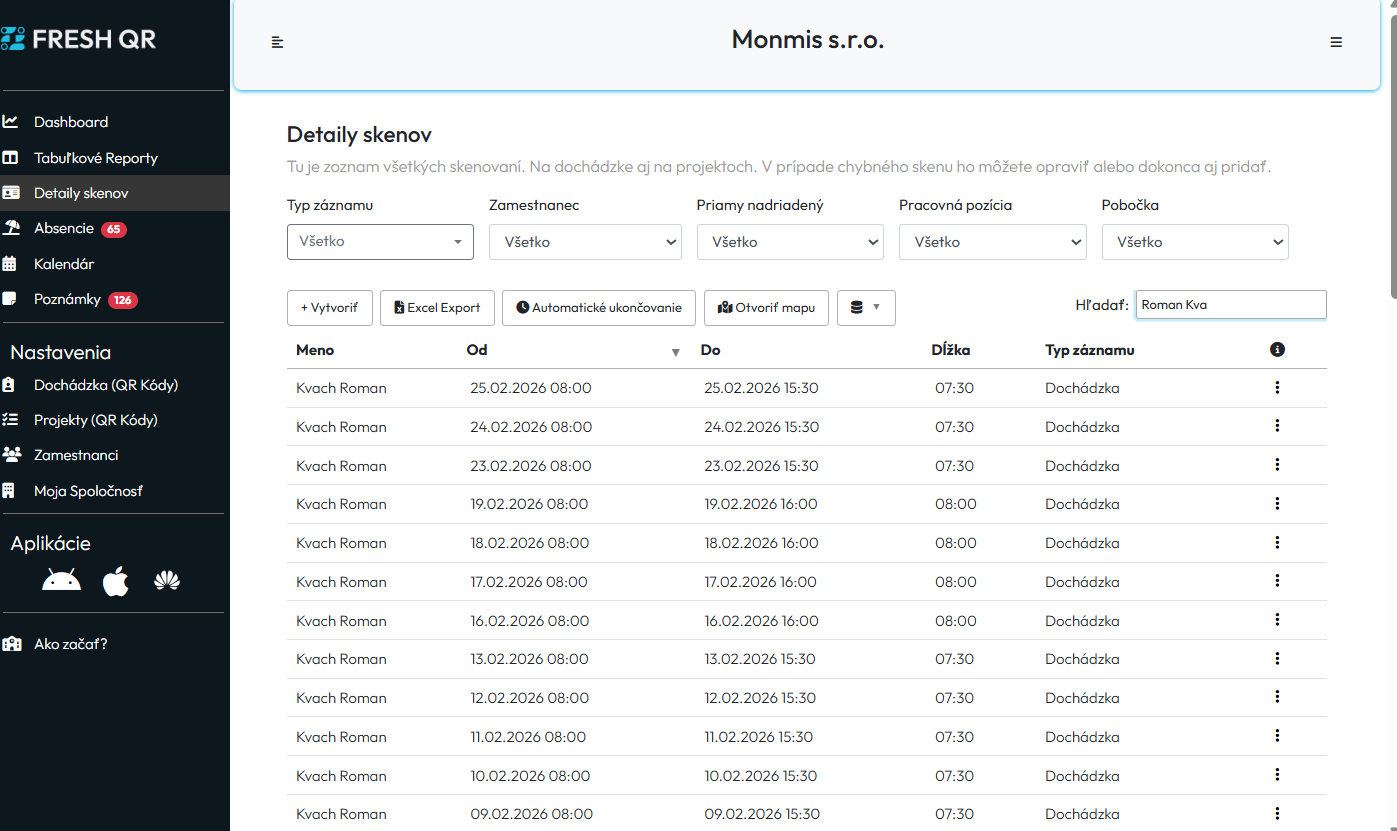Click the FRESH QR logo
The image size is (1397, 831).
click(80, 40)
